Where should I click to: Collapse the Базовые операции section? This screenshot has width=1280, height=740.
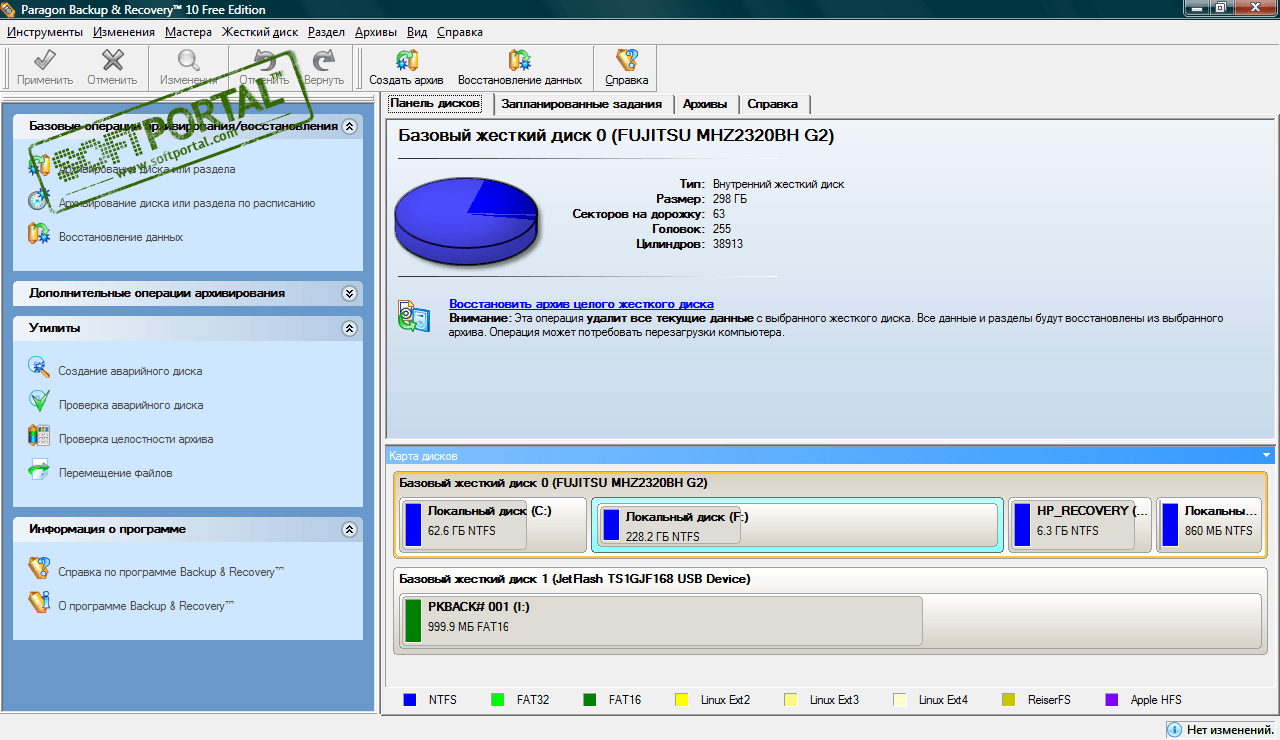coord(349,127)
